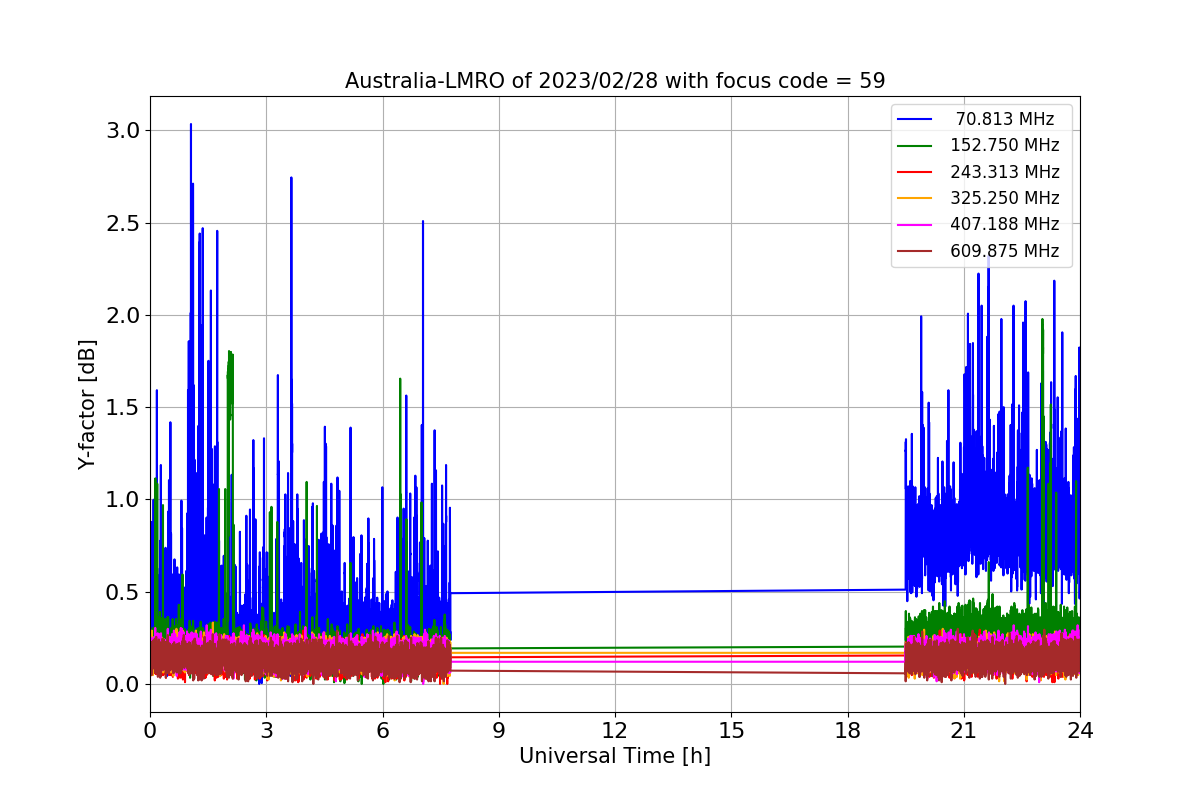Click the 15 tick on the time axis
Image resolution: width=1200 pixels, height=800 pixels.
731,730
